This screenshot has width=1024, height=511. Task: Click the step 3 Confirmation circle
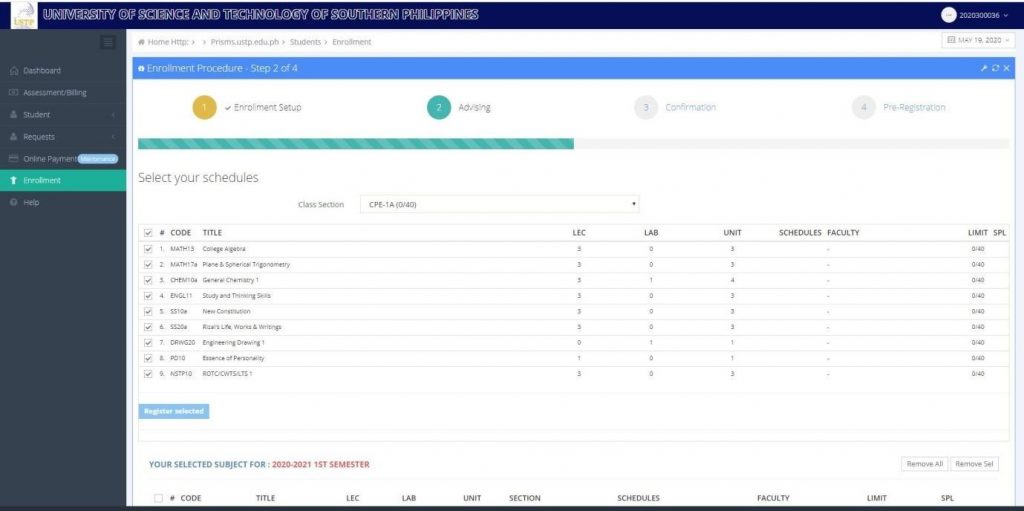click(x=646, y=107)
